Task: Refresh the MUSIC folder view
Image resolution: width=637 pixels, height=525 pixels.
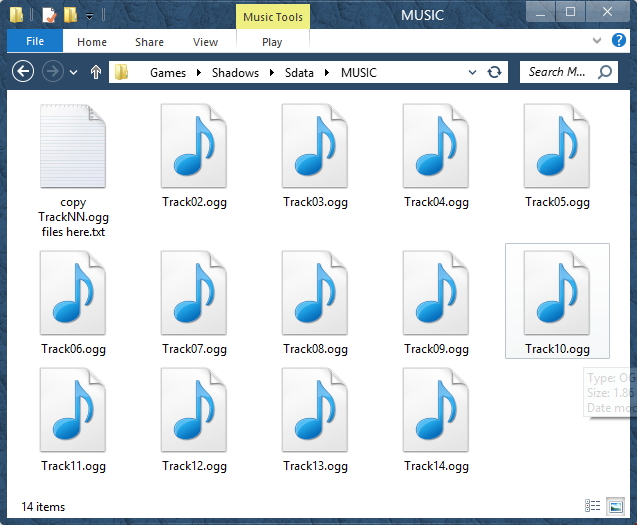Action: pos(494,72)
